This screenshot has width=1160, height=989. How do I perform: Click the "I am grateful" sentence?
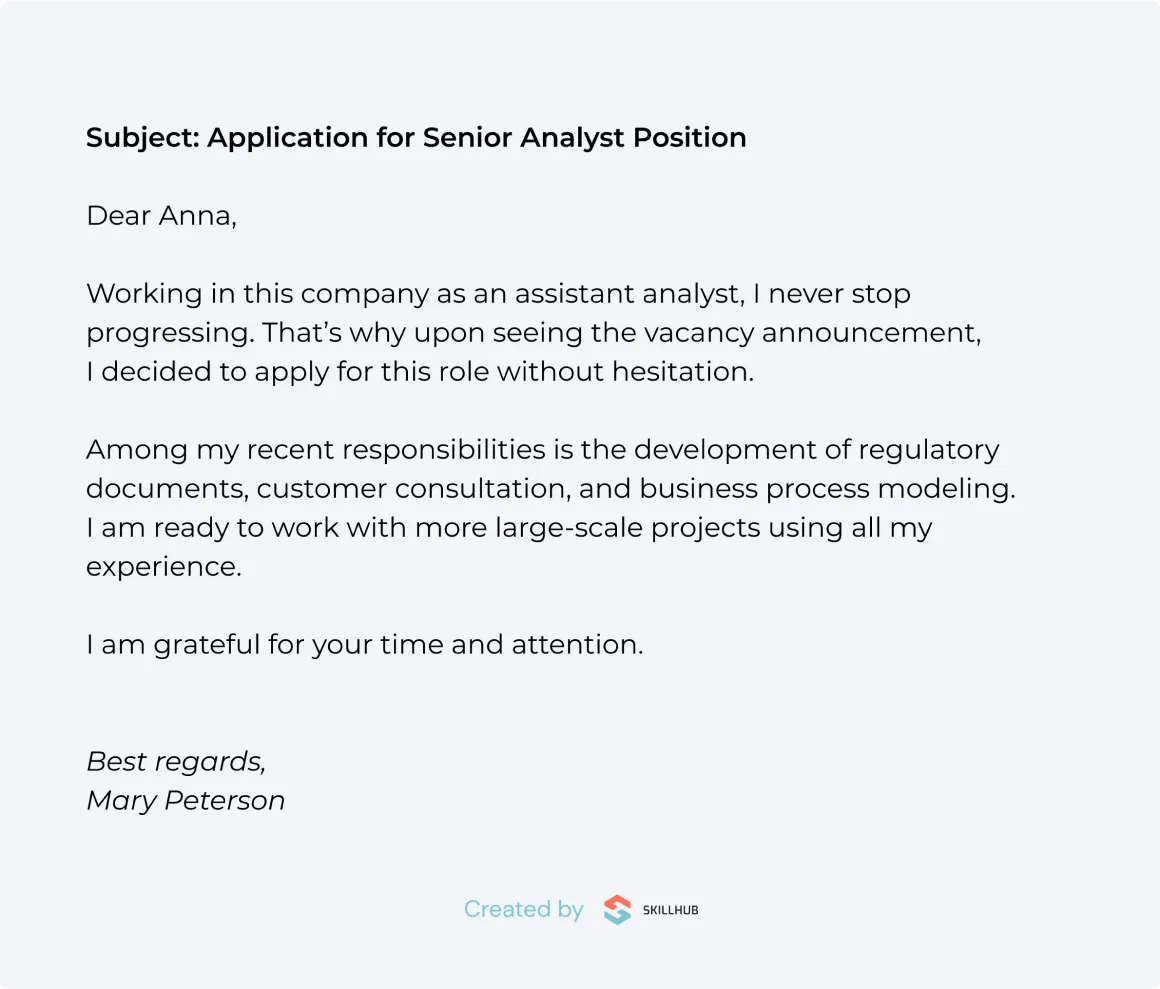(x=364, y=645)
